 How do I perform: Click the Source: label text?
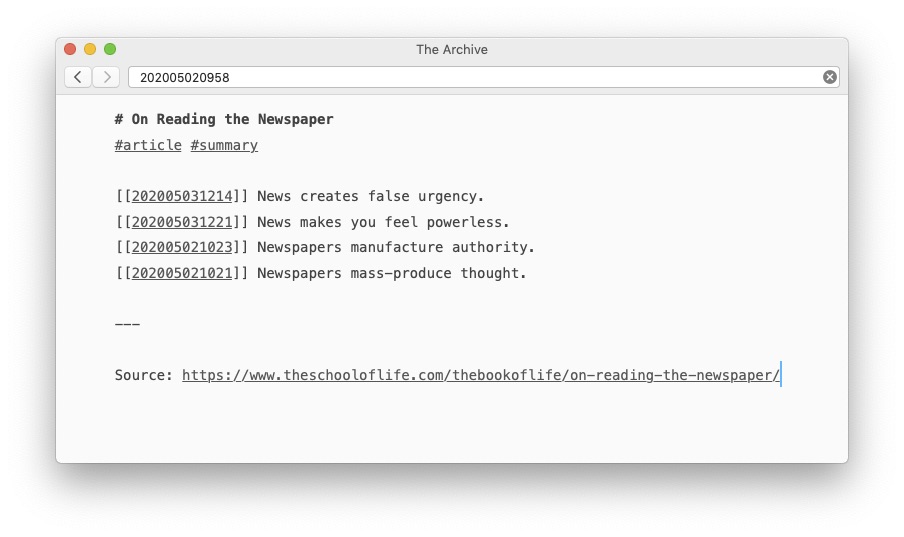[x=144, y=375]
